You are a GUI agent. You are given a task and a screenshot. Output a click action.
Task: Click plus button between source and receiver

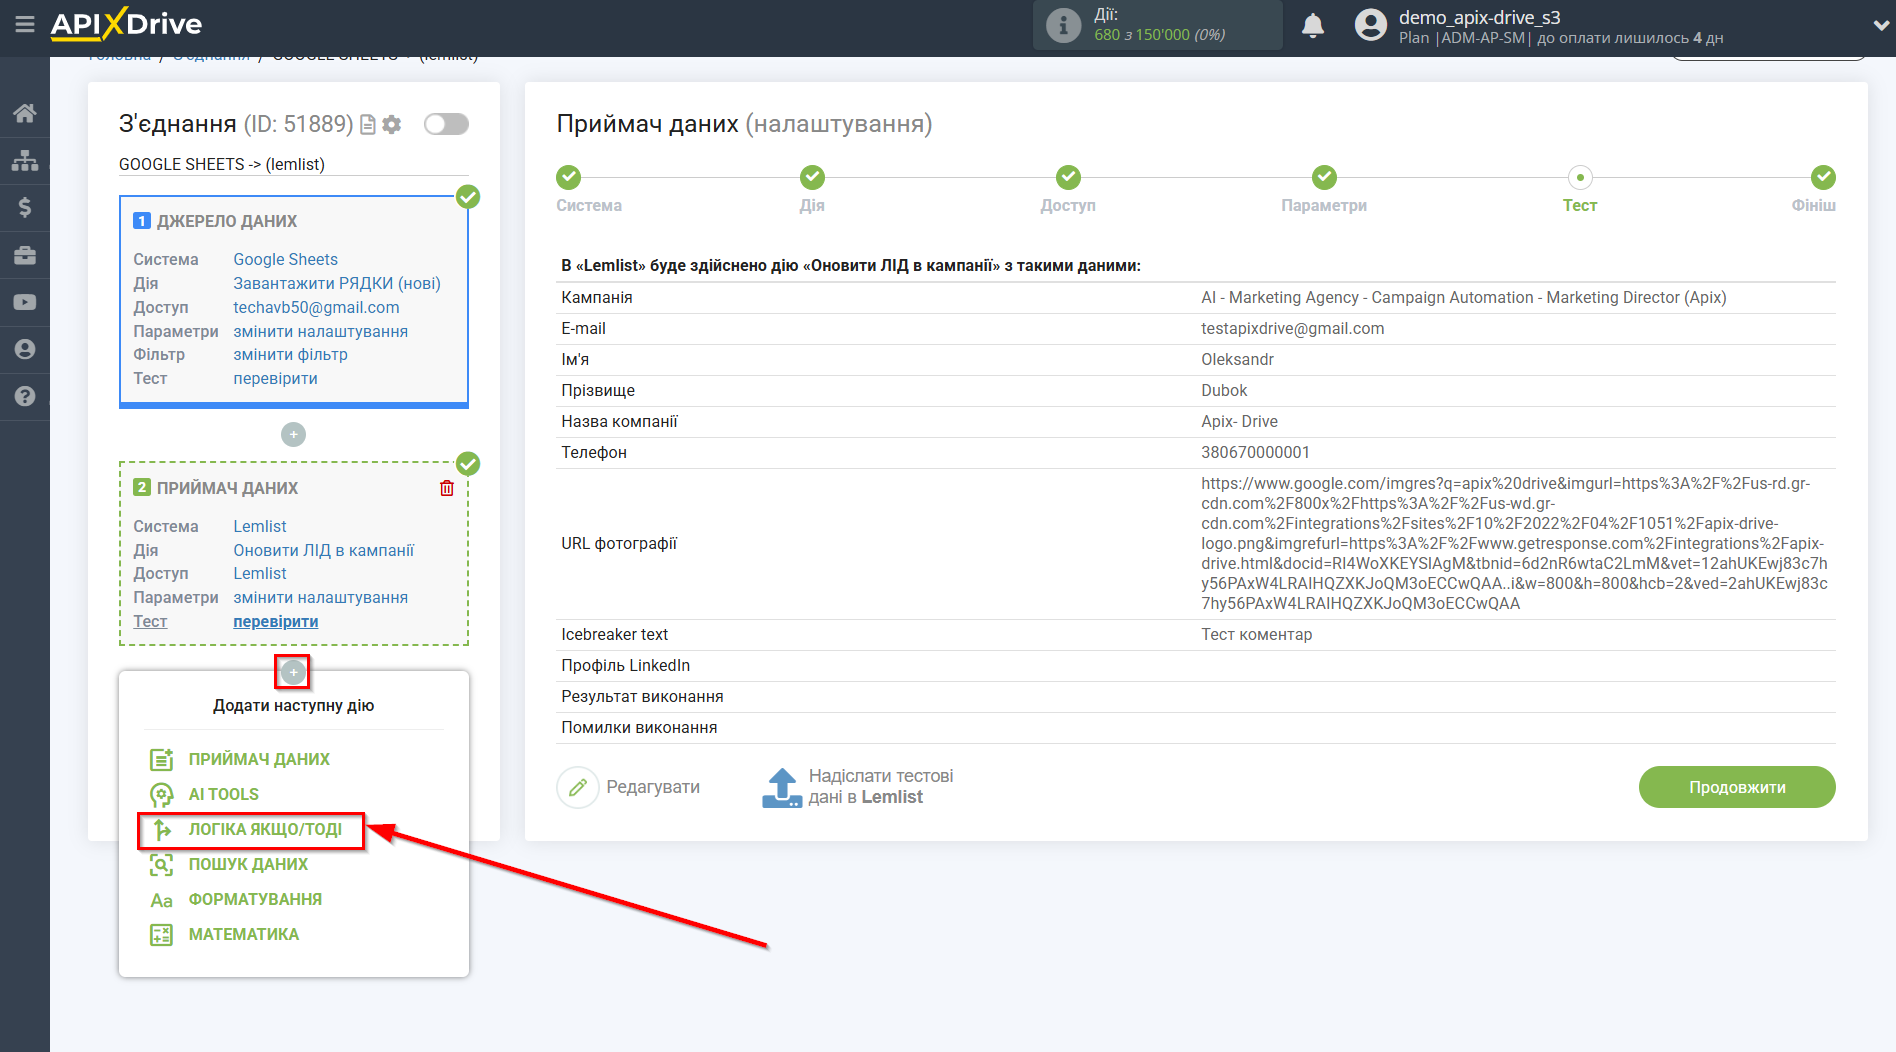293,434
